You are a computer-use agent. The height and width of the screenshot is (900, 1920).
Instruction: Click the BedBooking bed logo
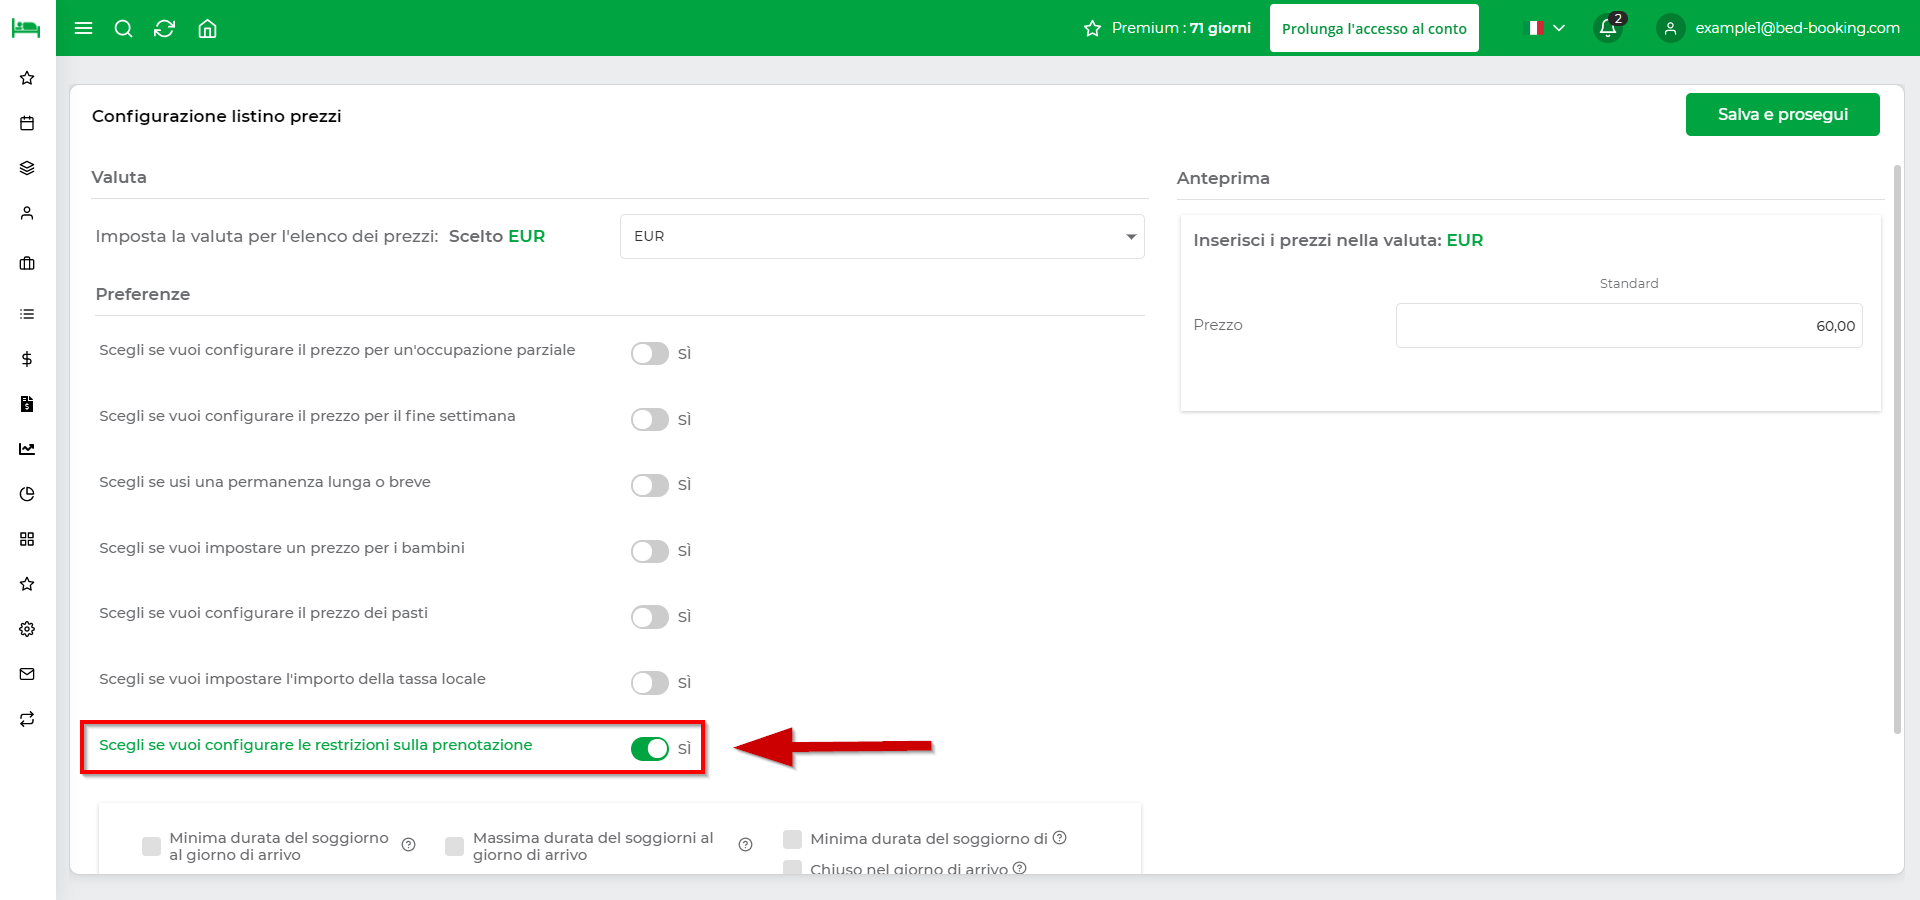[26, 28]
